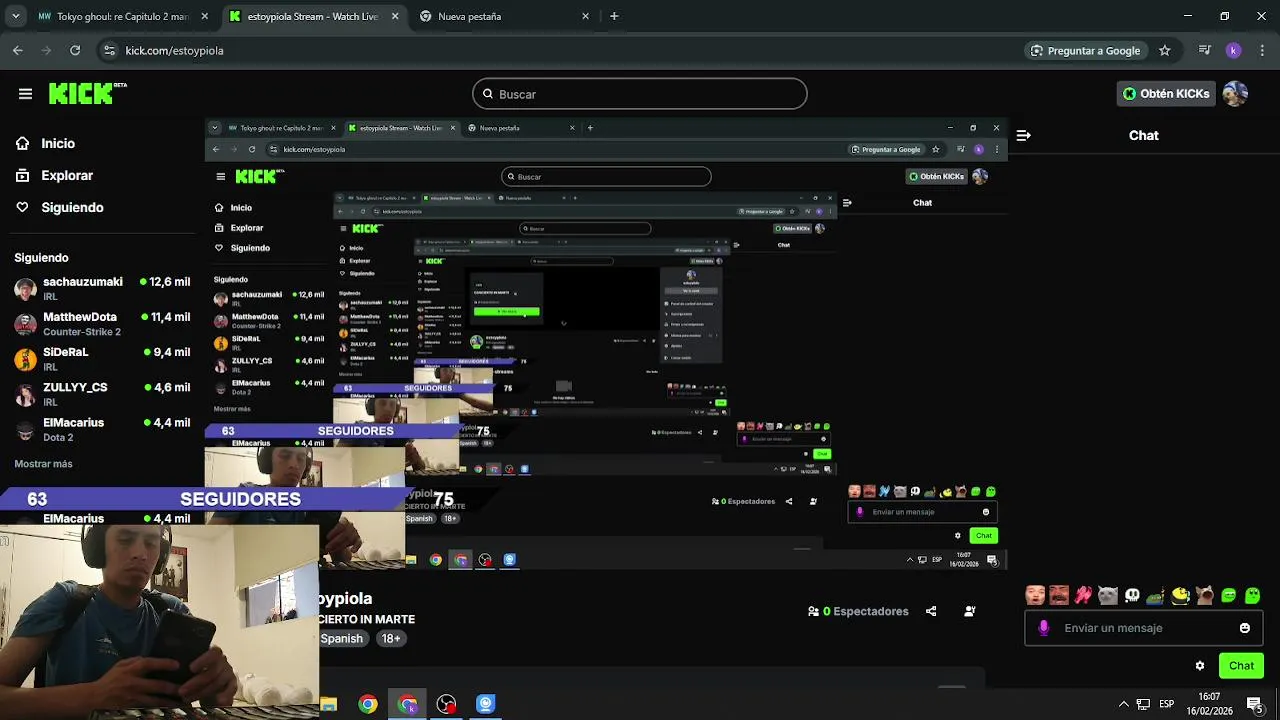Screen dimensions: 1280x720
Task: Open chat settings gear icon
Action: (1200, 666)
